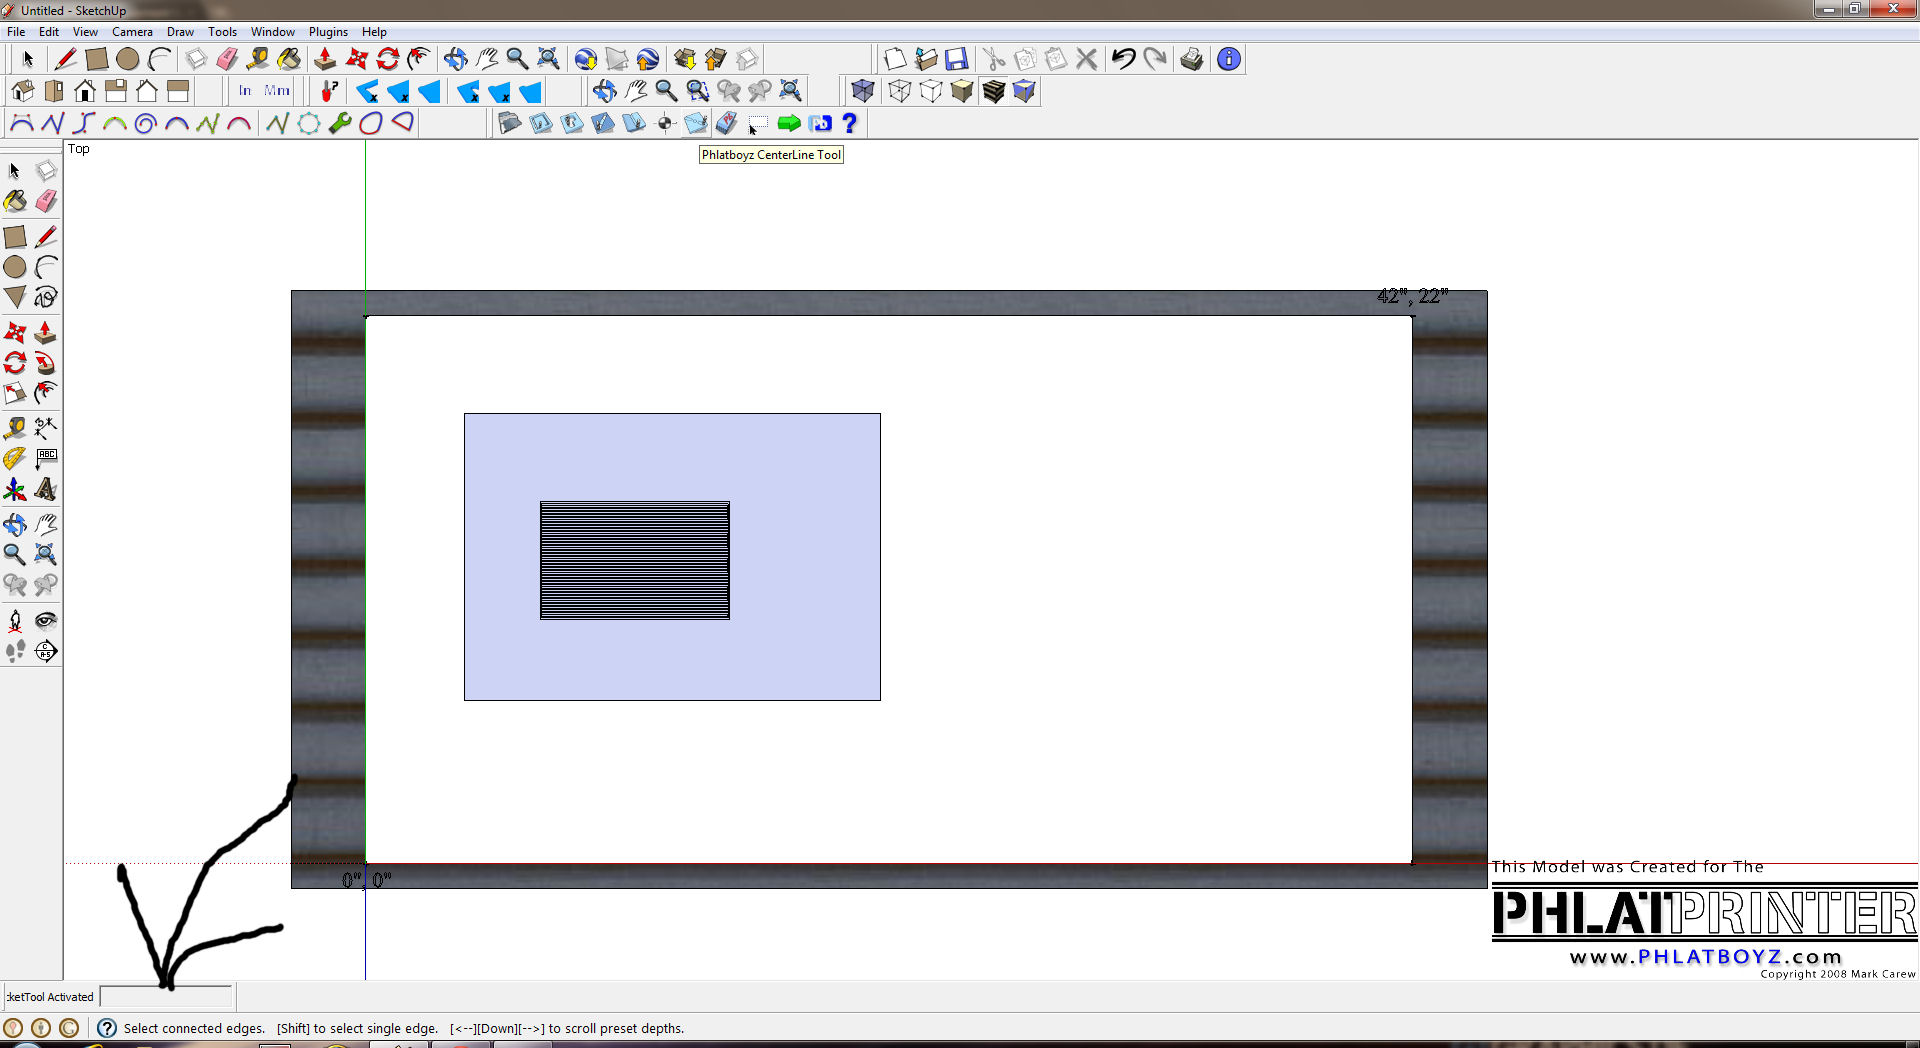Select the Position Camera tool
The width and height of the screenshot is (1920, 1048).
[x=15, y=621]
